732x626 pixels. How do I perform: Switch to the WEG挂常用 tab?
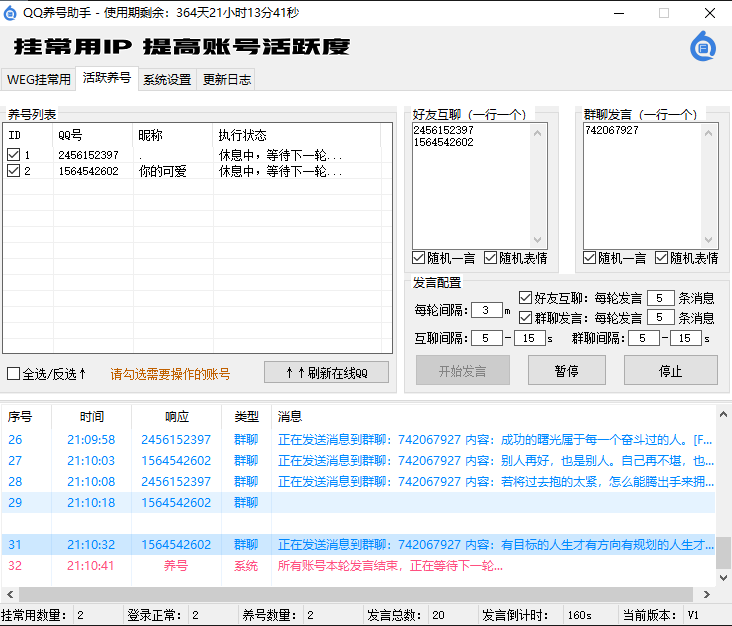[39, 79]
